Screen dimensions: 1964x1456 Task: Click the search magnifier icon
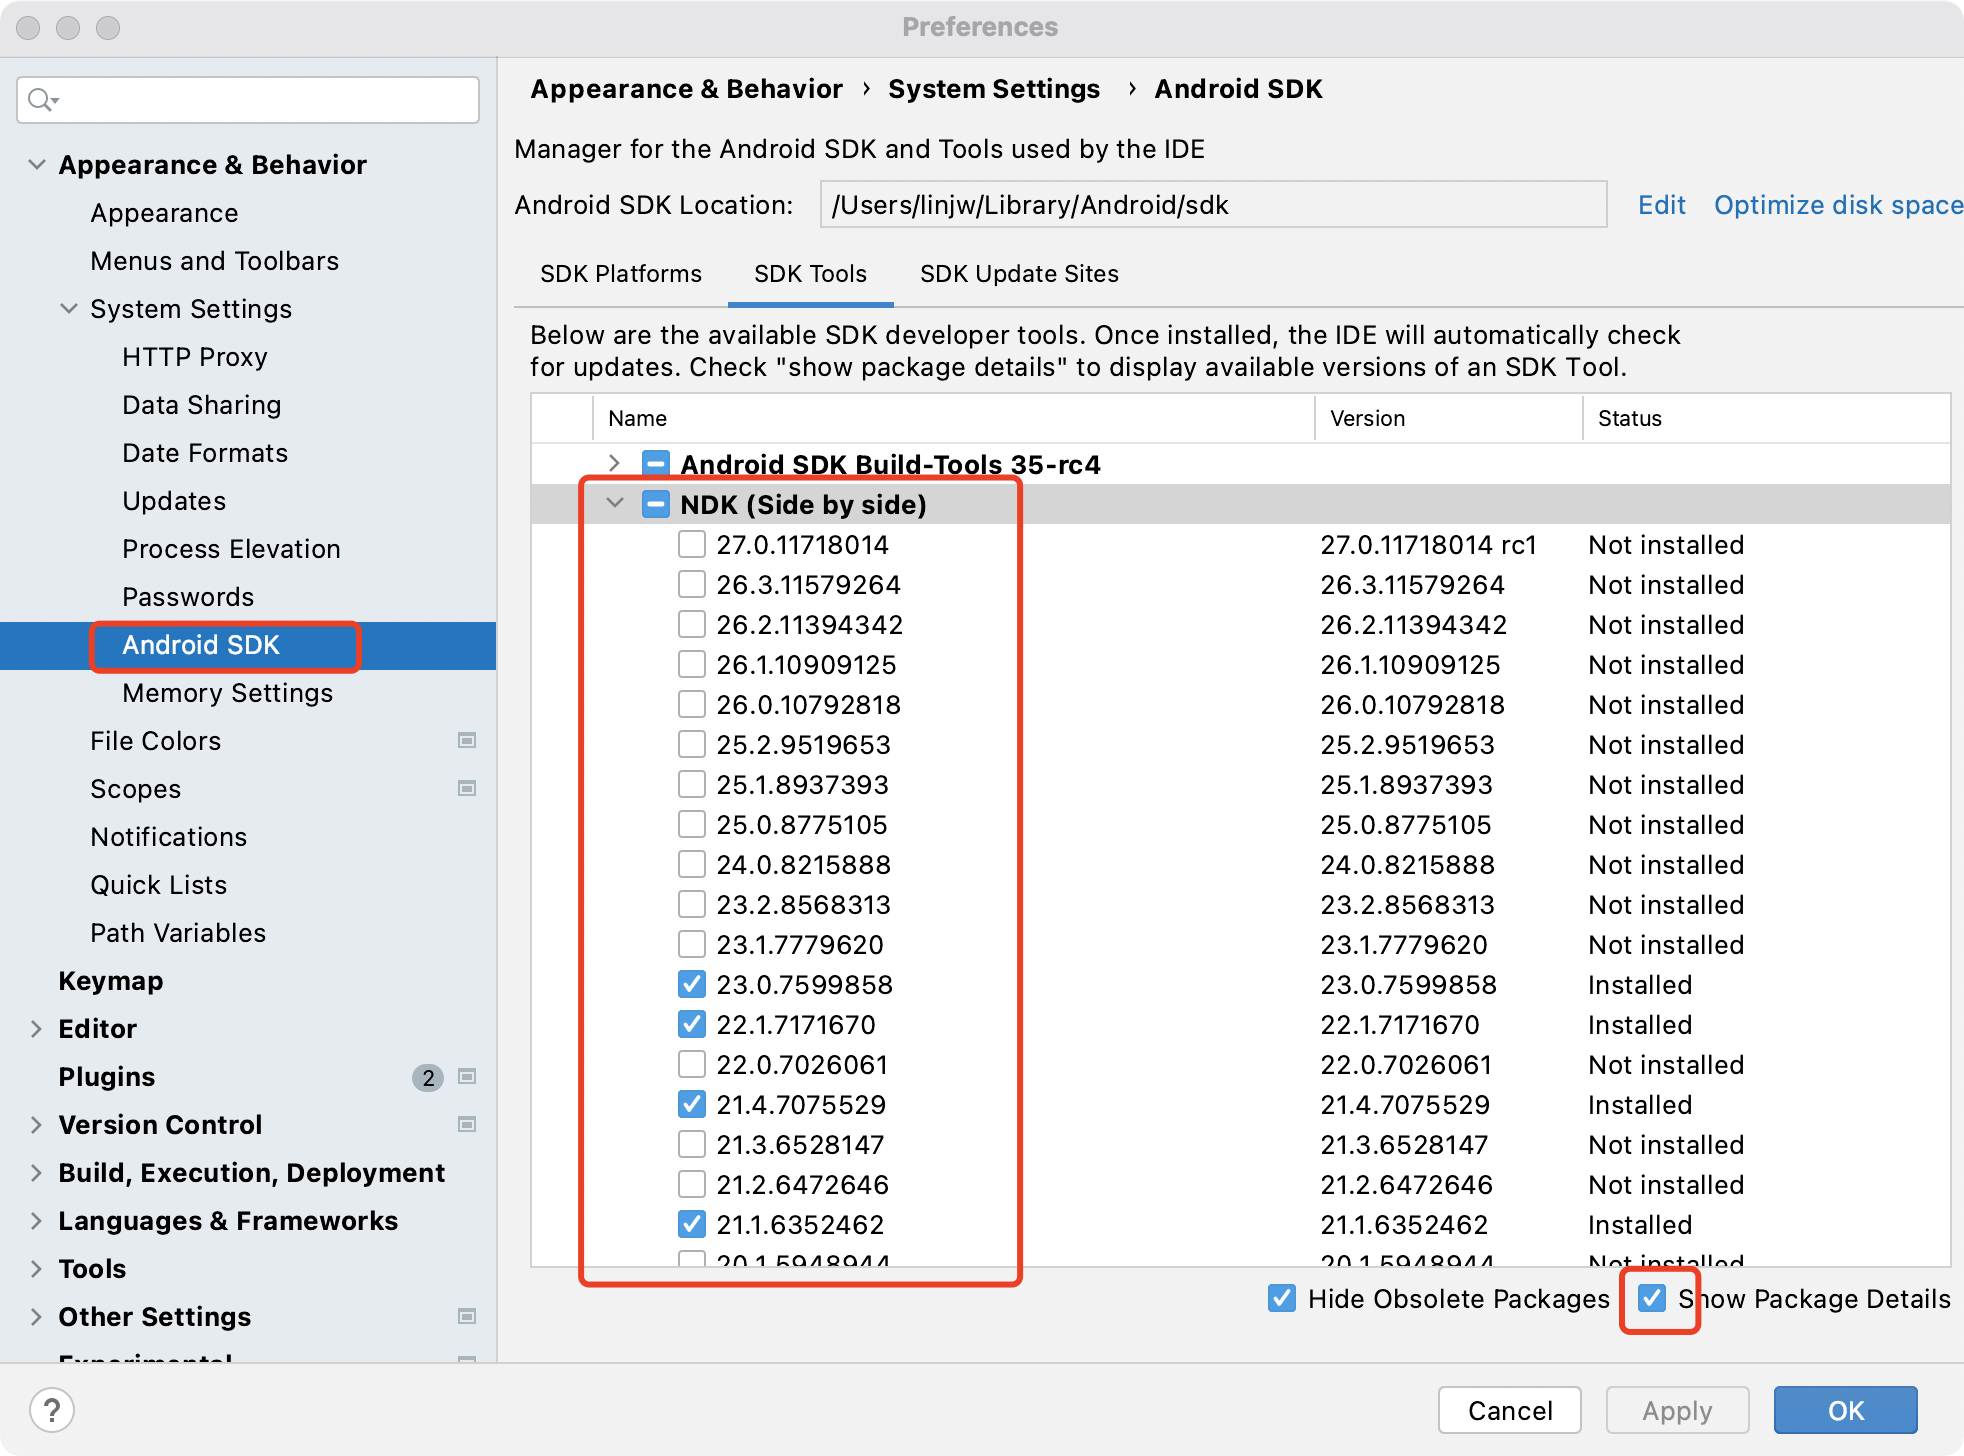41,100
